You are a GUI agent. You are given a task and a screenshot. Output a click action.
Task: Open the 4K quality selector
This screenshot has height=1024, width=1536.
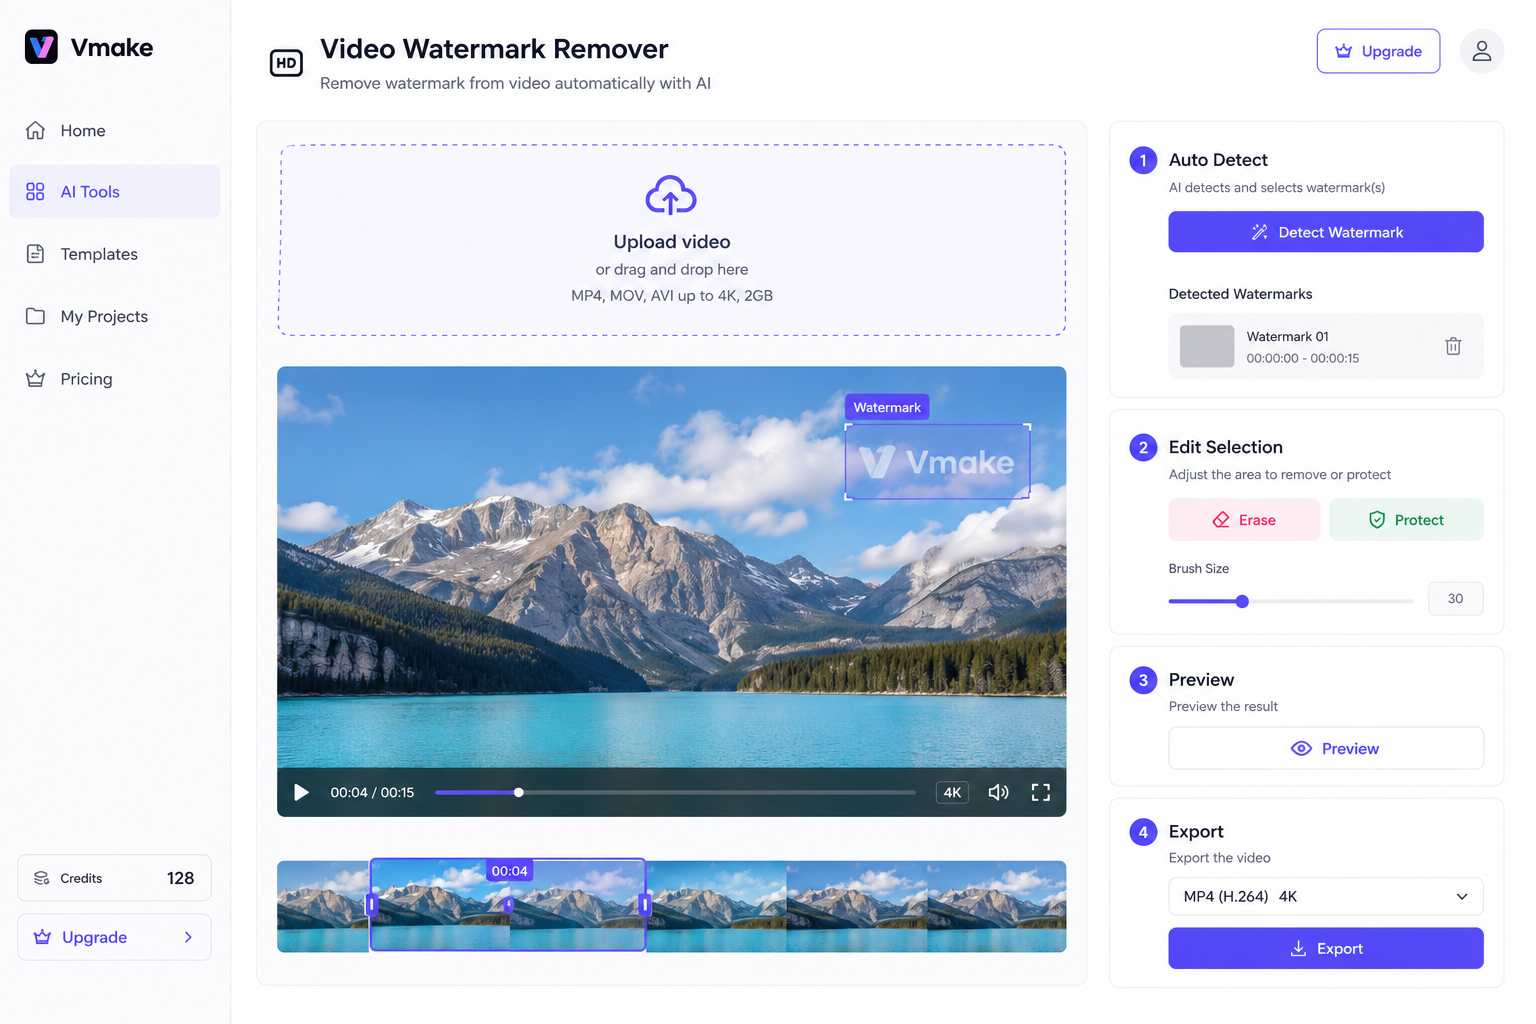pos(952,793)
